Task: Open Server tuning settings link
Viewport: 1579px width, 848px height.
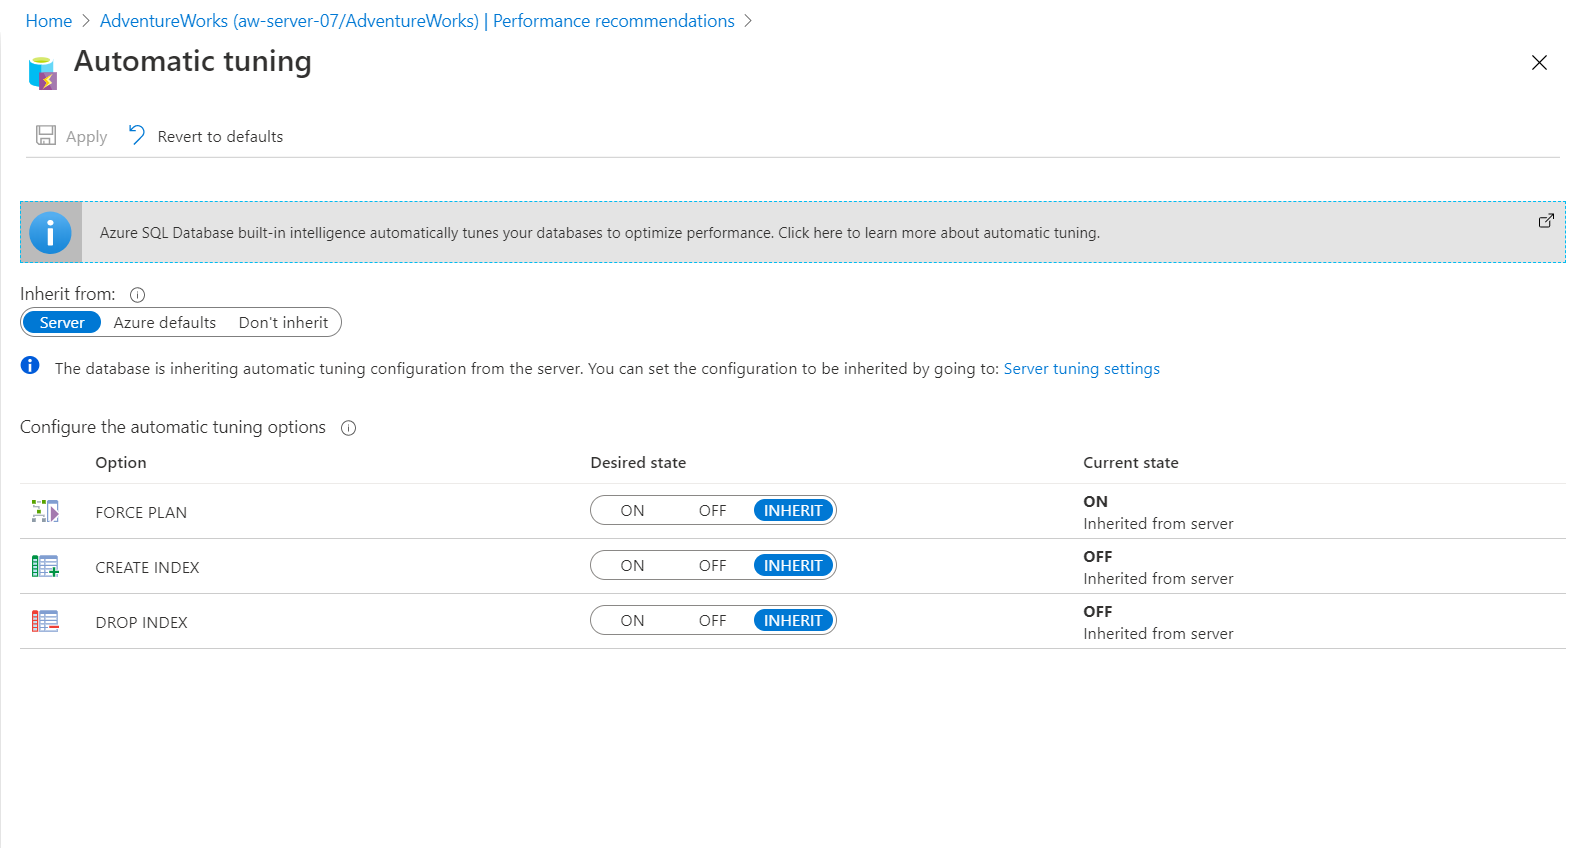Action: (x=1081, y=368)
